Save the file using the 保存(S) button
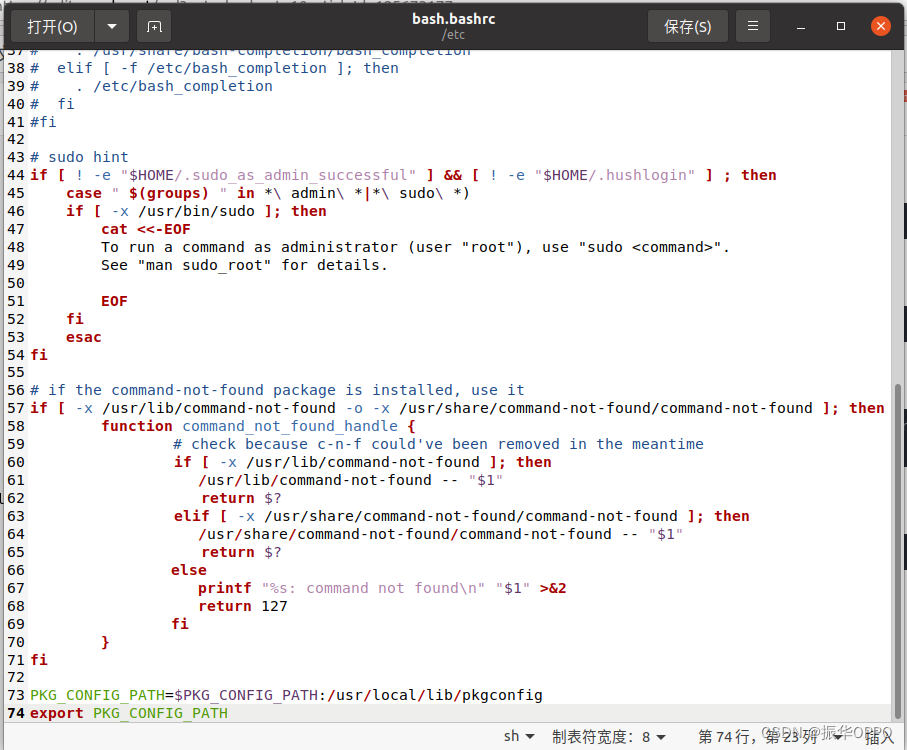 [x=687, y=26]
